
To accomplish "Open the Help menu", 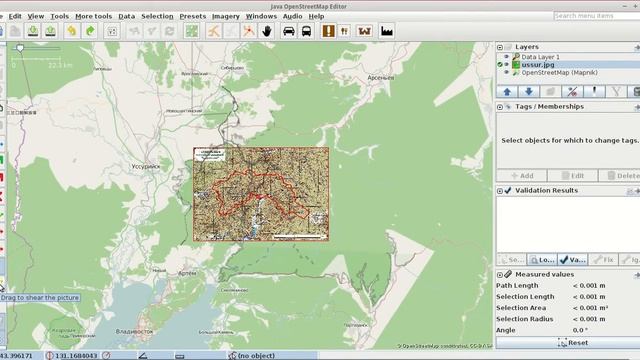I will tap(316, 16).
